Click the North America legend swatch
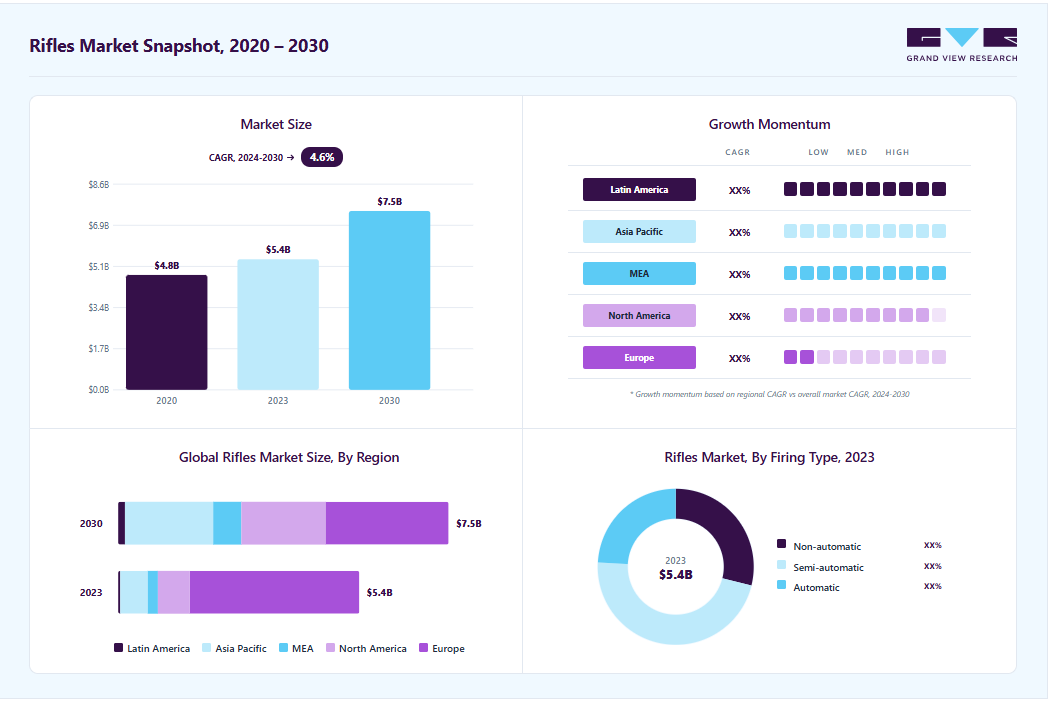The height and width of the screenshot is (701, 1052). [x=331, y=648]
